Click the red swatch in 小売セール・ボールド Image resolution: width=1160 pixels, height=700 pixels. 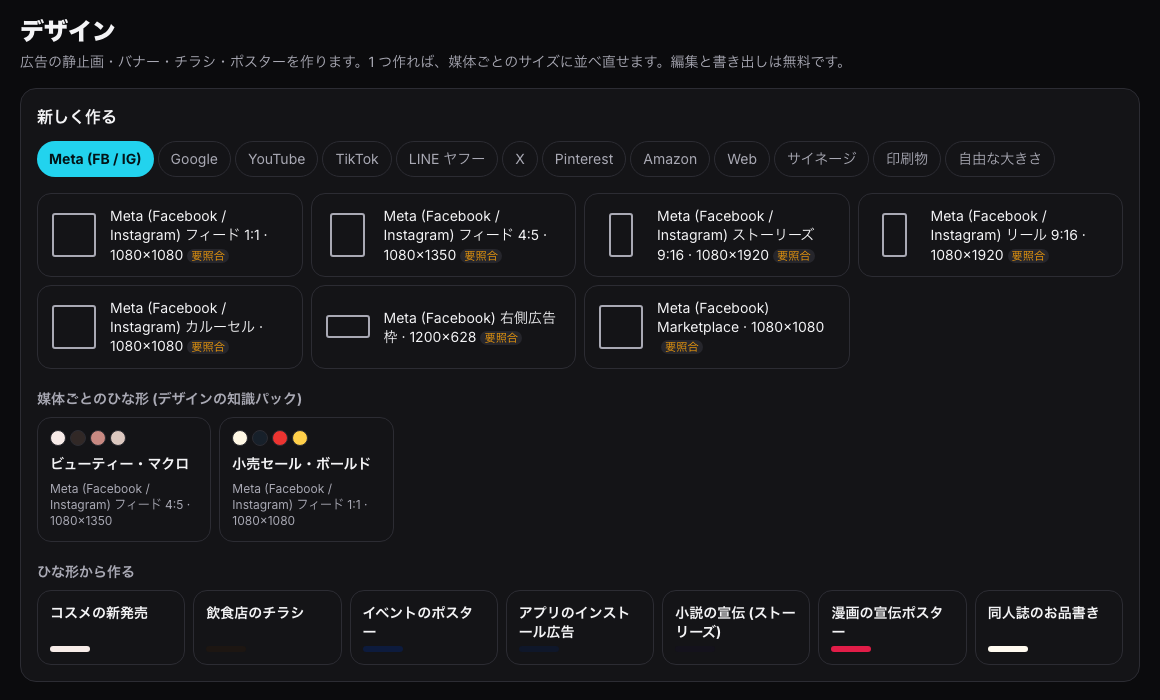[x=280, y=438]
